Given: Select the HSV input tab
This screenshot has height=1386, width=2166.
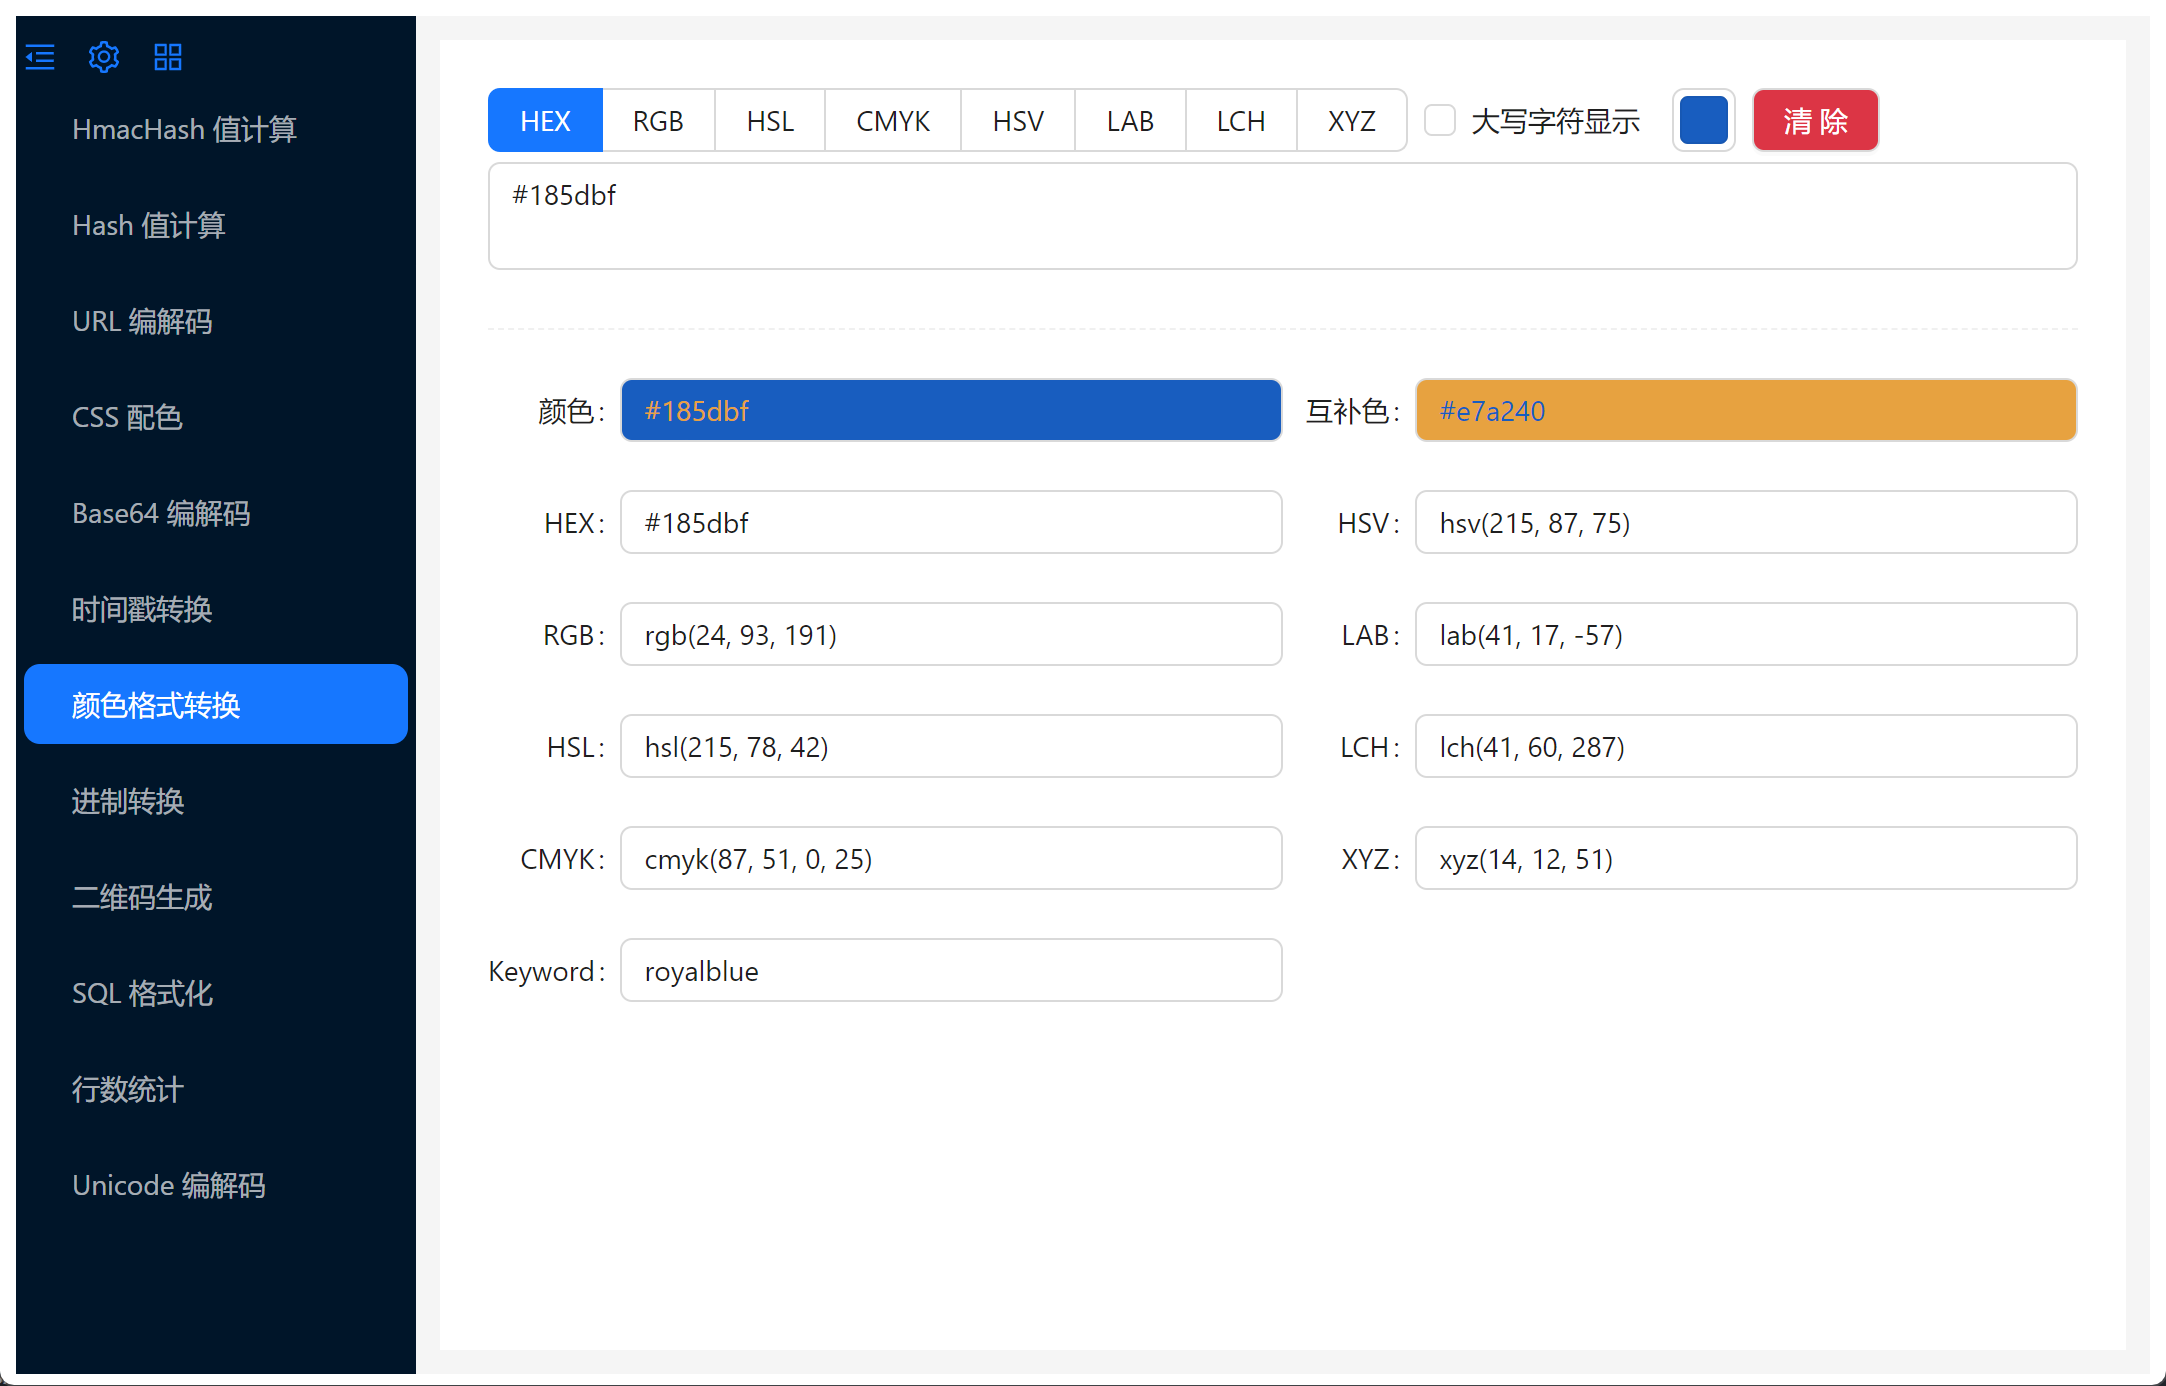Looking at the screenshot, I should pyautogui.click(x=1017, y=121).
